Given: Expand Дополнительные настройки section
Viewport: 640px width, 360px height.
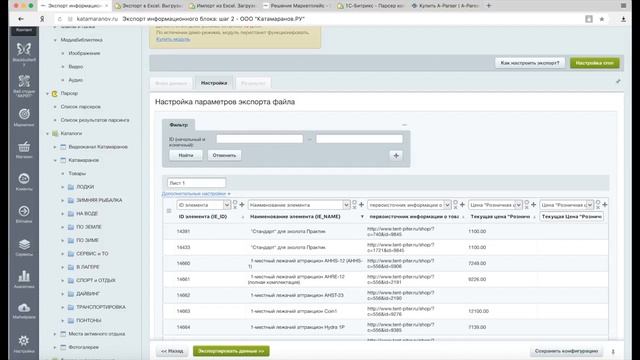Looking at the screenshot, I should pos(196,193).
